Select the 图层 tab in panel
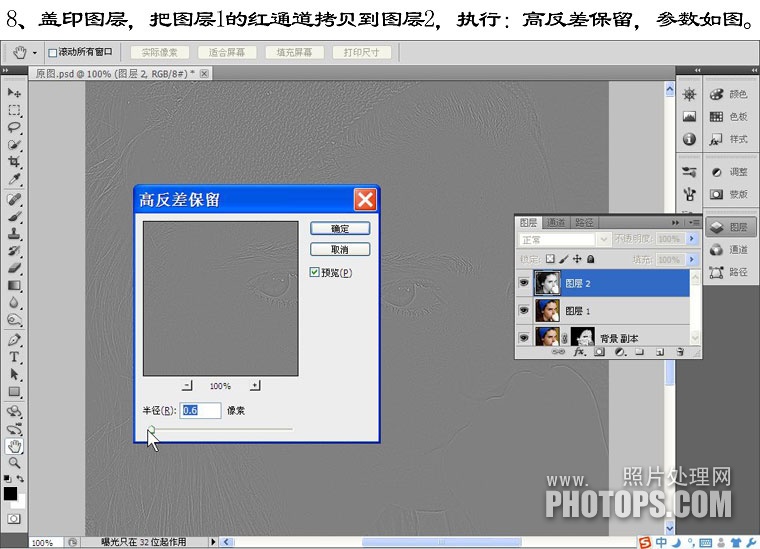This screenshot has width=760, height=549. [x=528, y=222]
